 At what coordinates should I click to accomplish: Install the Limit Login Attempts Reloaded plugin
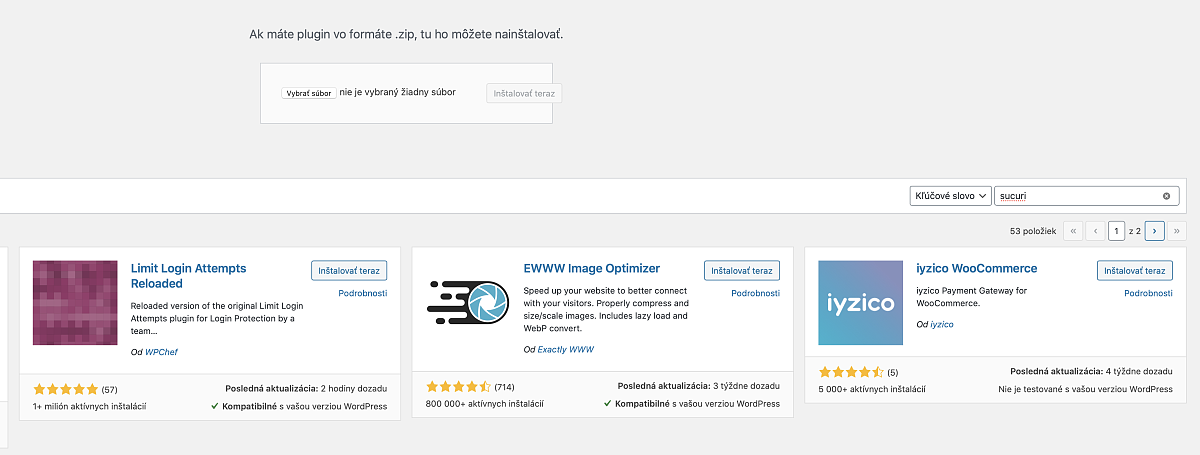[x=348, y=270]
